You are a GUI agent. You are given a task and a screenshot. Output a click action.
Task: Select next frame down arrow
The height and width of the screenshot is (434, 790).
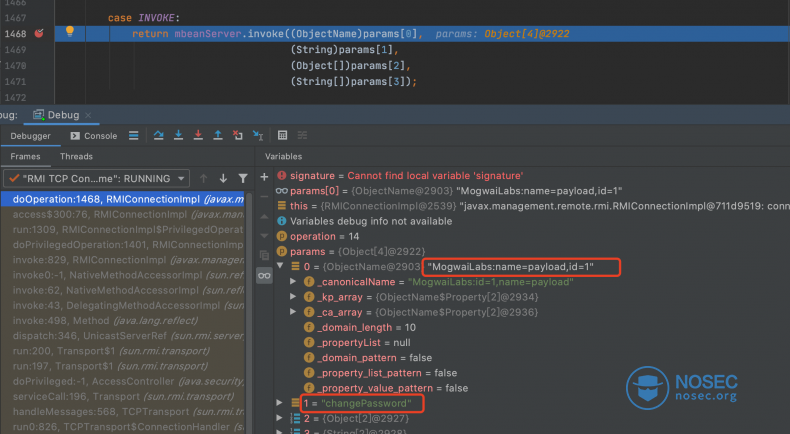223,178
